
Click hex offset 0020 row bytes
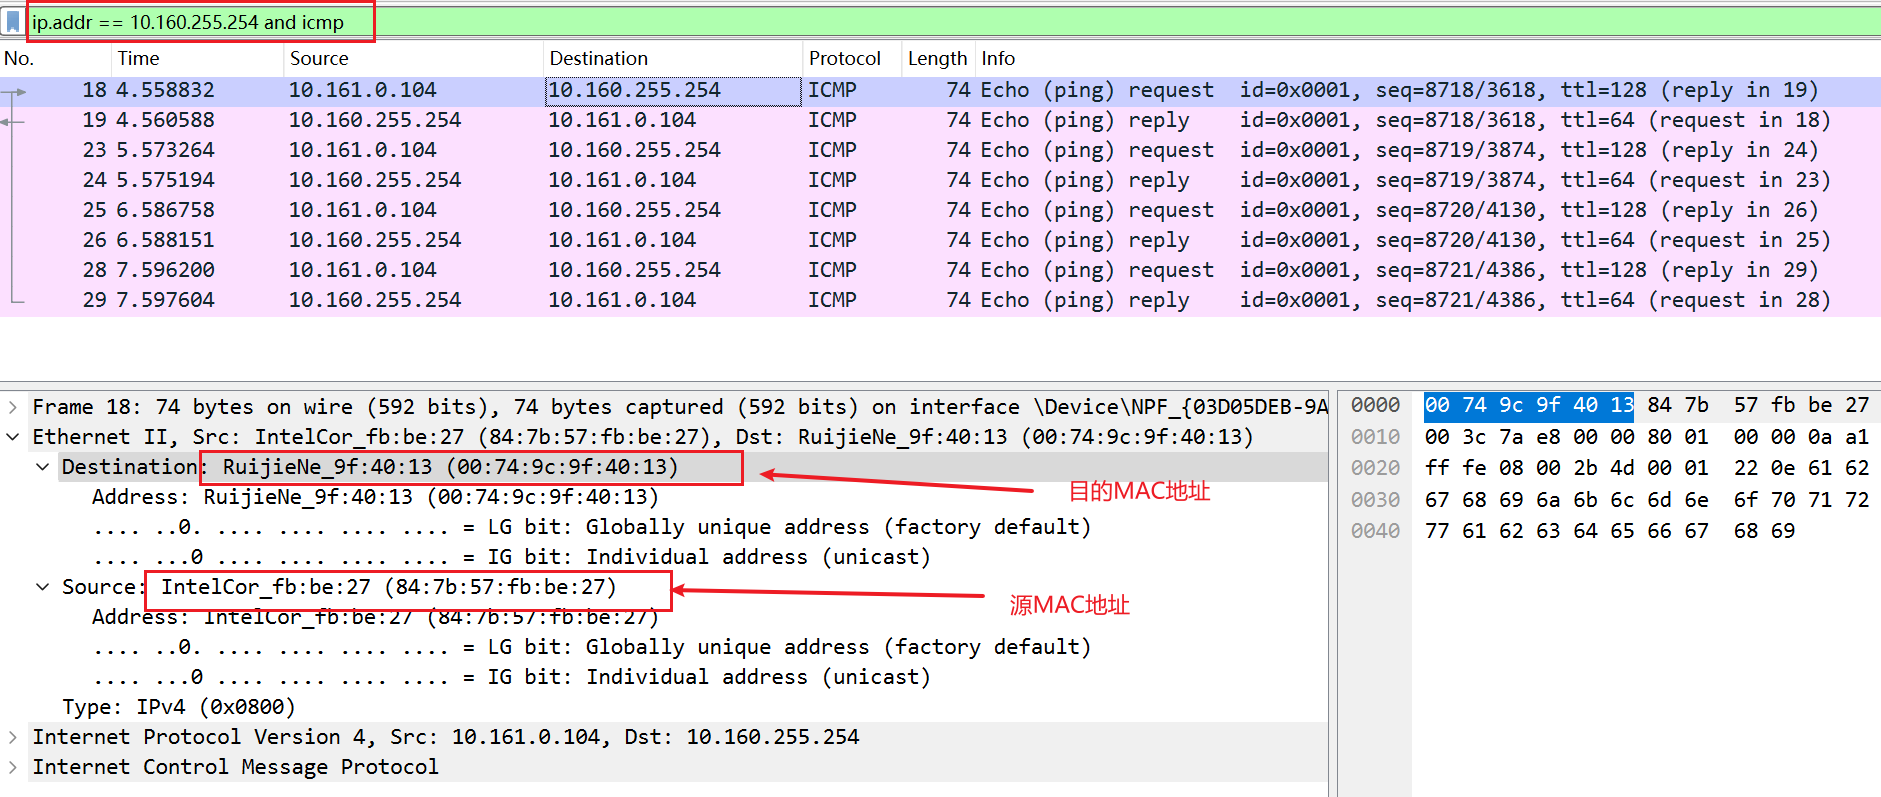(x=1646, y=468)
